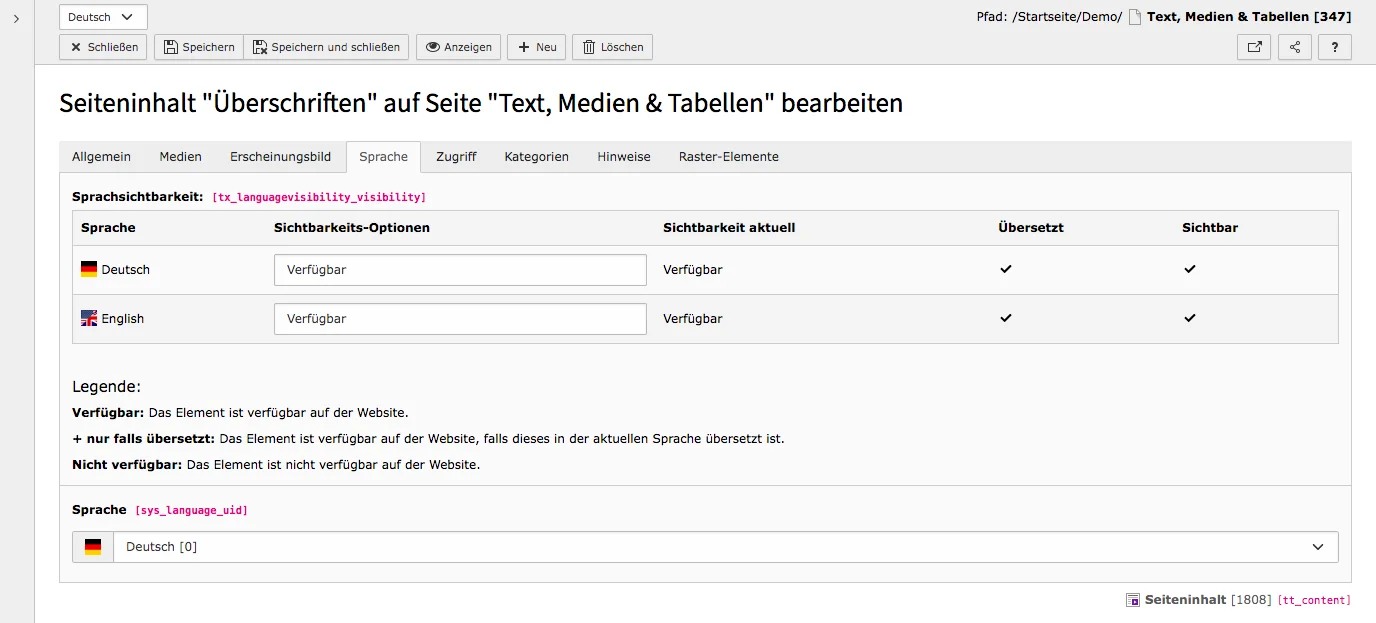Click the Verfügbar input field for Deutsch
The image size is (1376, 623).
460,269
